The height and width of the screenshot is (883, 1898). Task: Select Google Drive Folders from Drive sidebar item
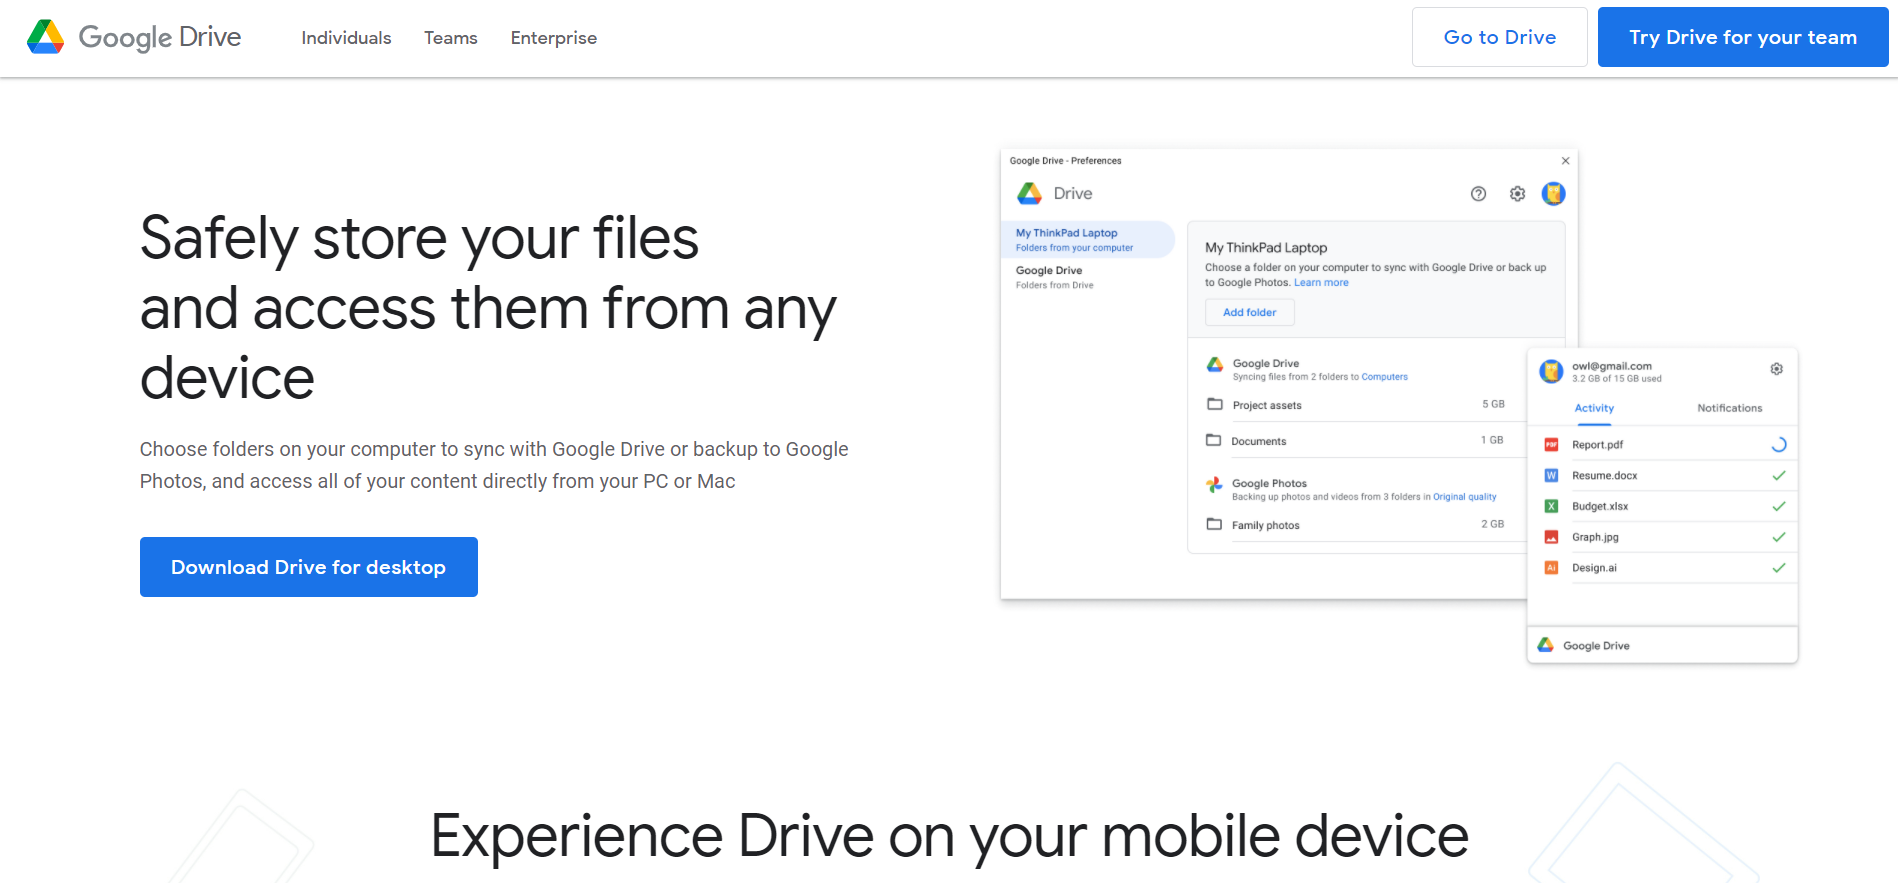(x=1054, y=277)
